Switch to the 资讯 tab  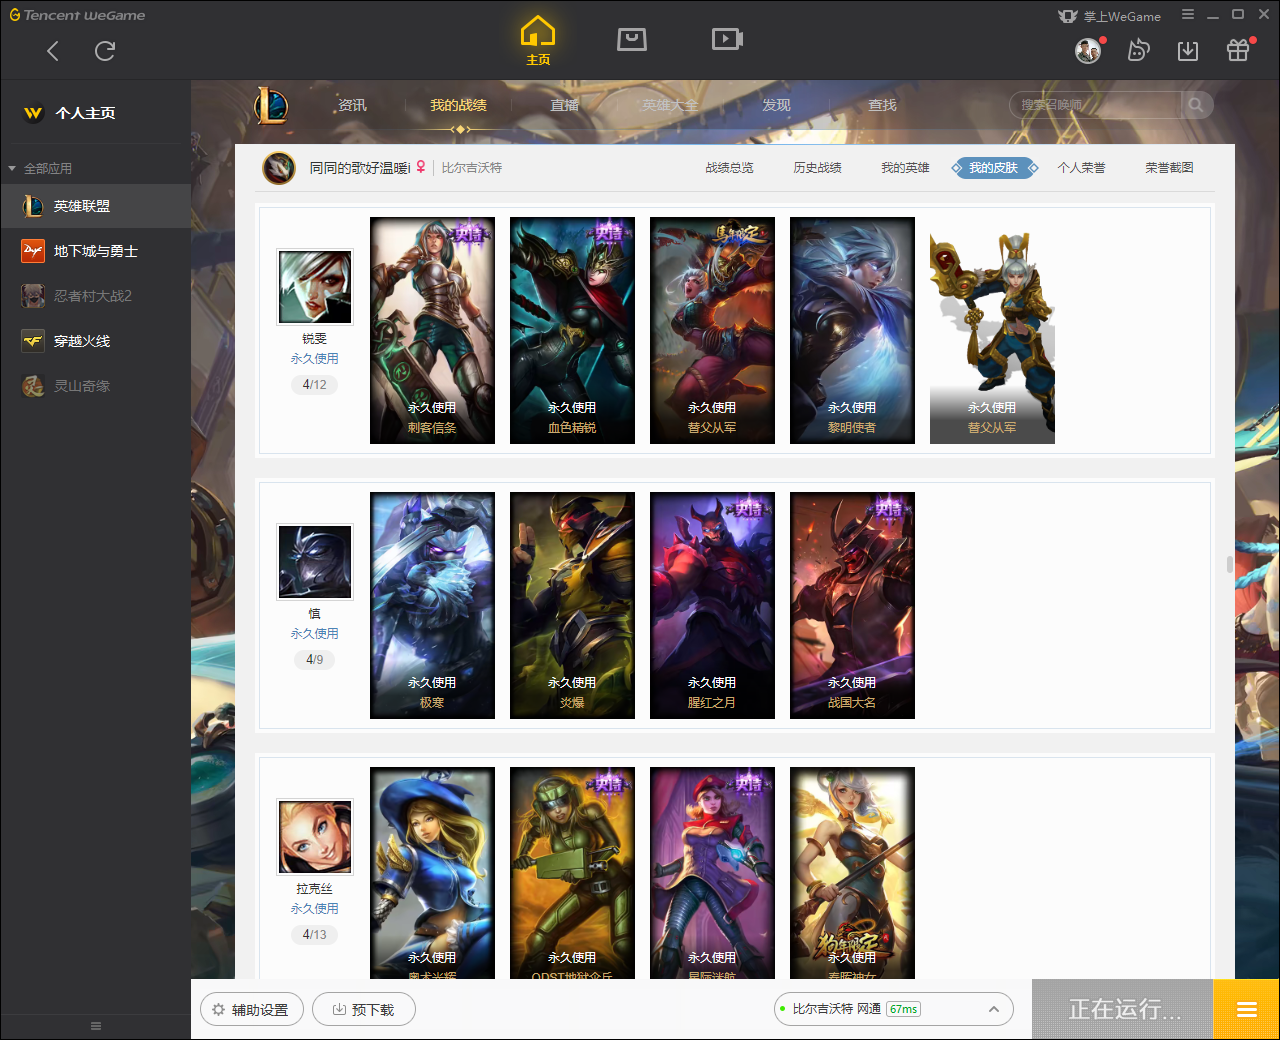(352, 105)
